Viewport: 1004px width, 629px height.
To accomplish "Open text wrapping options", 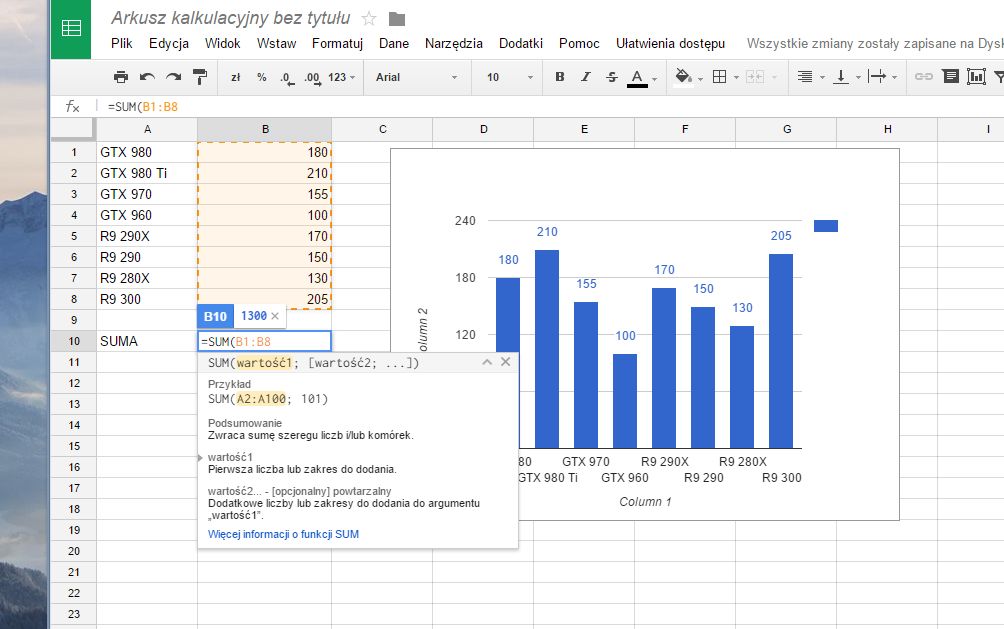I will 877,77.
